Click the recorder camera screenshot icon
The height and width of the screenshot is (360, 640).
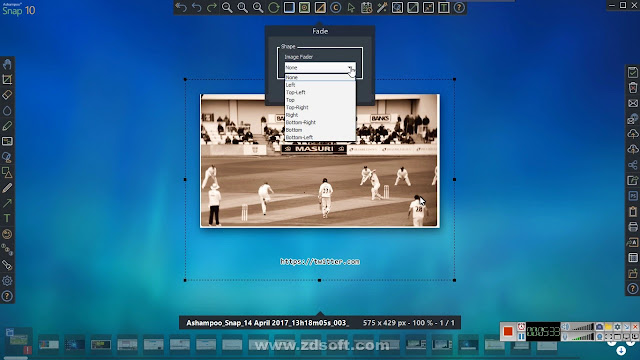[x=599, y=327]
